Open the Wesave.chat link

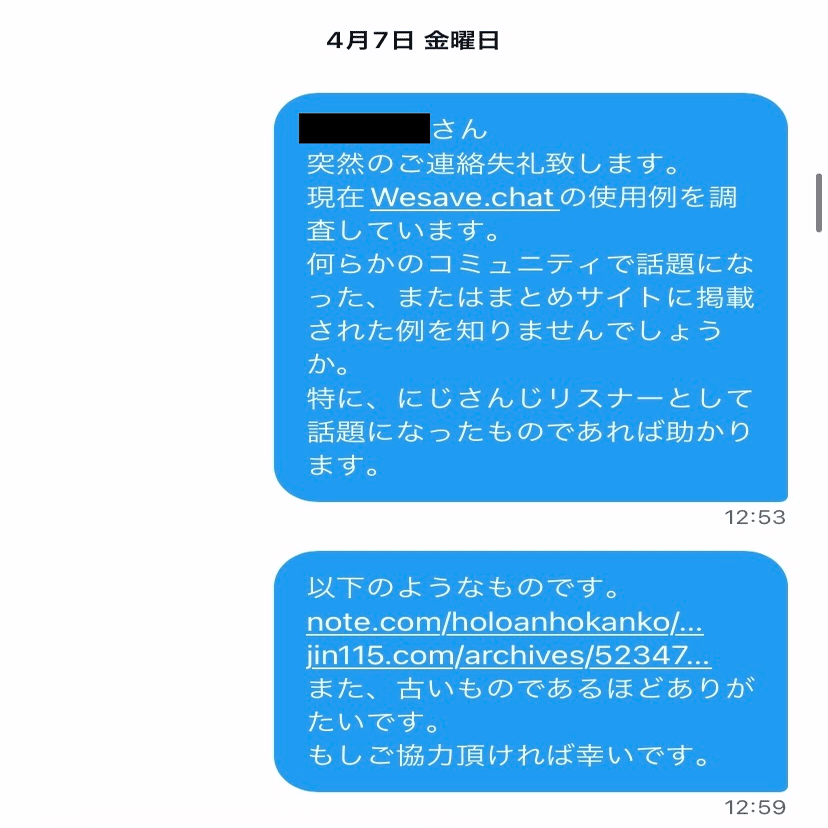[465, 197]
